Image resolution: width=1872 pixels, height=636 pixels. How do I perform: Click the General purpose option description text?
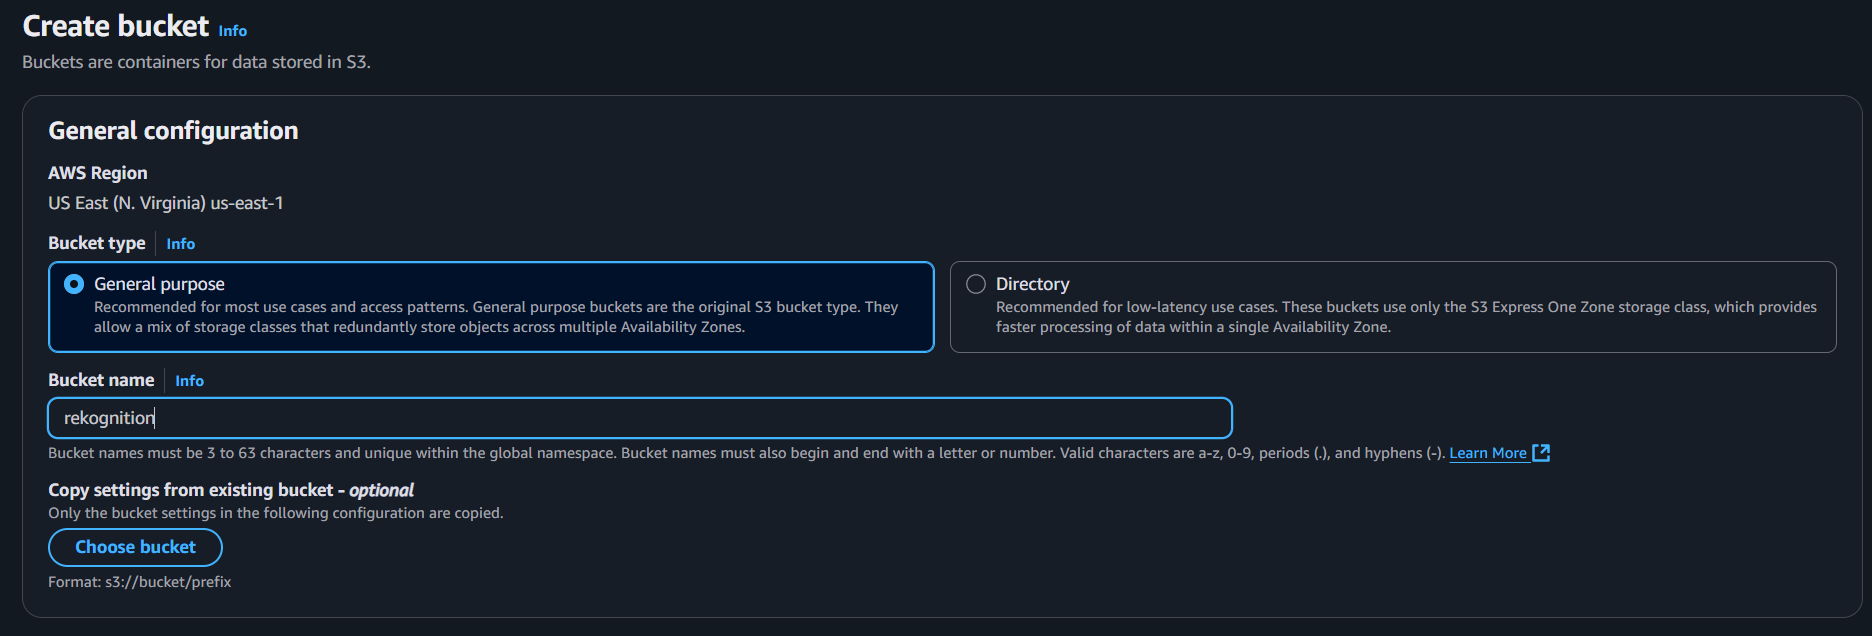(x=496, y=317)
